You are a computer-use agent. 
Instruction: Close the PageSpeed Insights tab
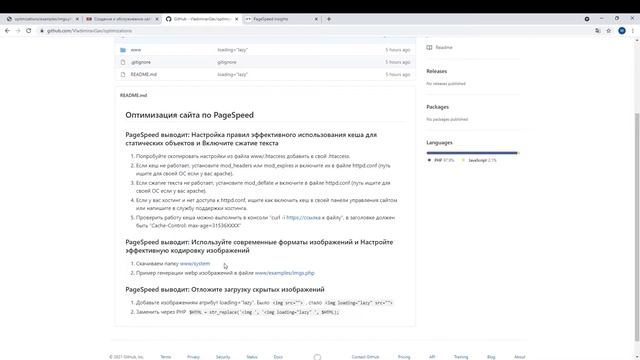coord(316,19)
